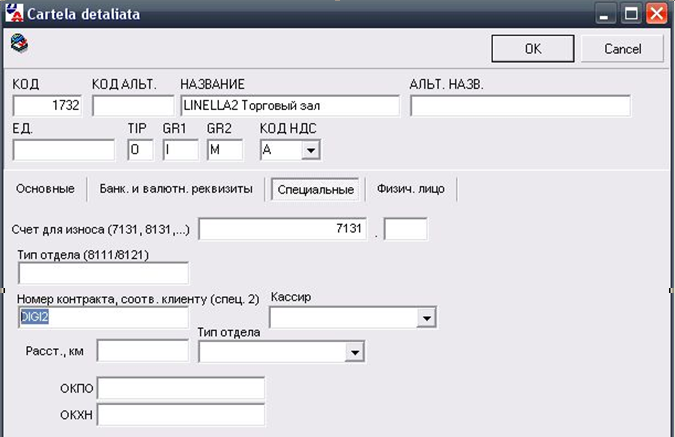Open the Тип отдела combo box
The width and height of the screenshot is (675, 437).
pos(355,352)
